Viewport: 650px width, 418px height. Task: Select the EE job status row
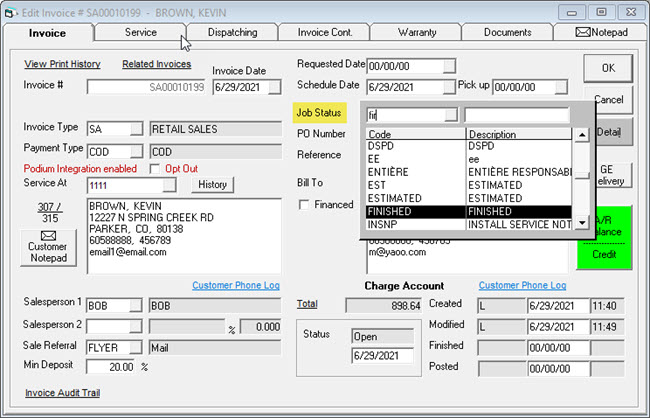click(469, 159)
